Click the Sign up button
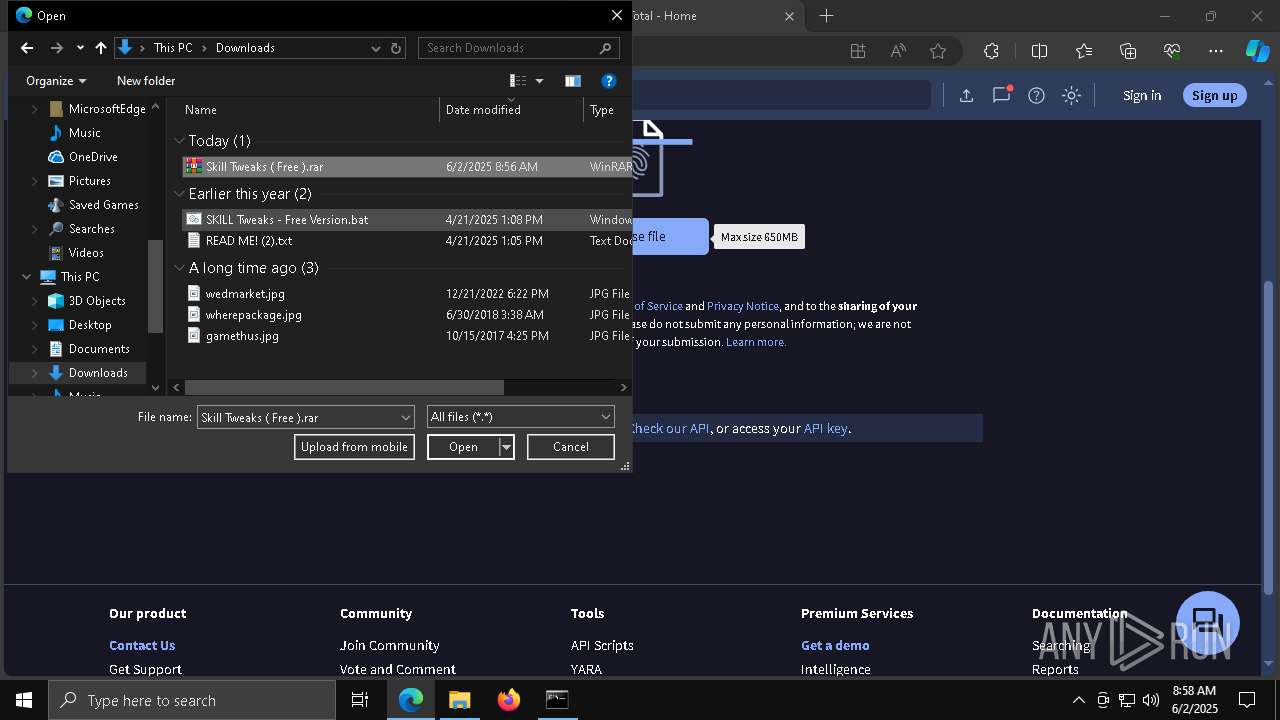The width and height of the screenshot is (1280, 720). (x=1214, y=96)
